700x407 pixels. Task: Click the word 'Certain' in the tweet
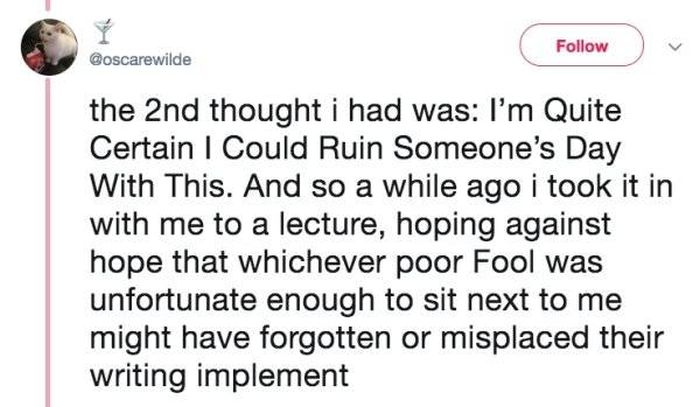click(142, 148)
